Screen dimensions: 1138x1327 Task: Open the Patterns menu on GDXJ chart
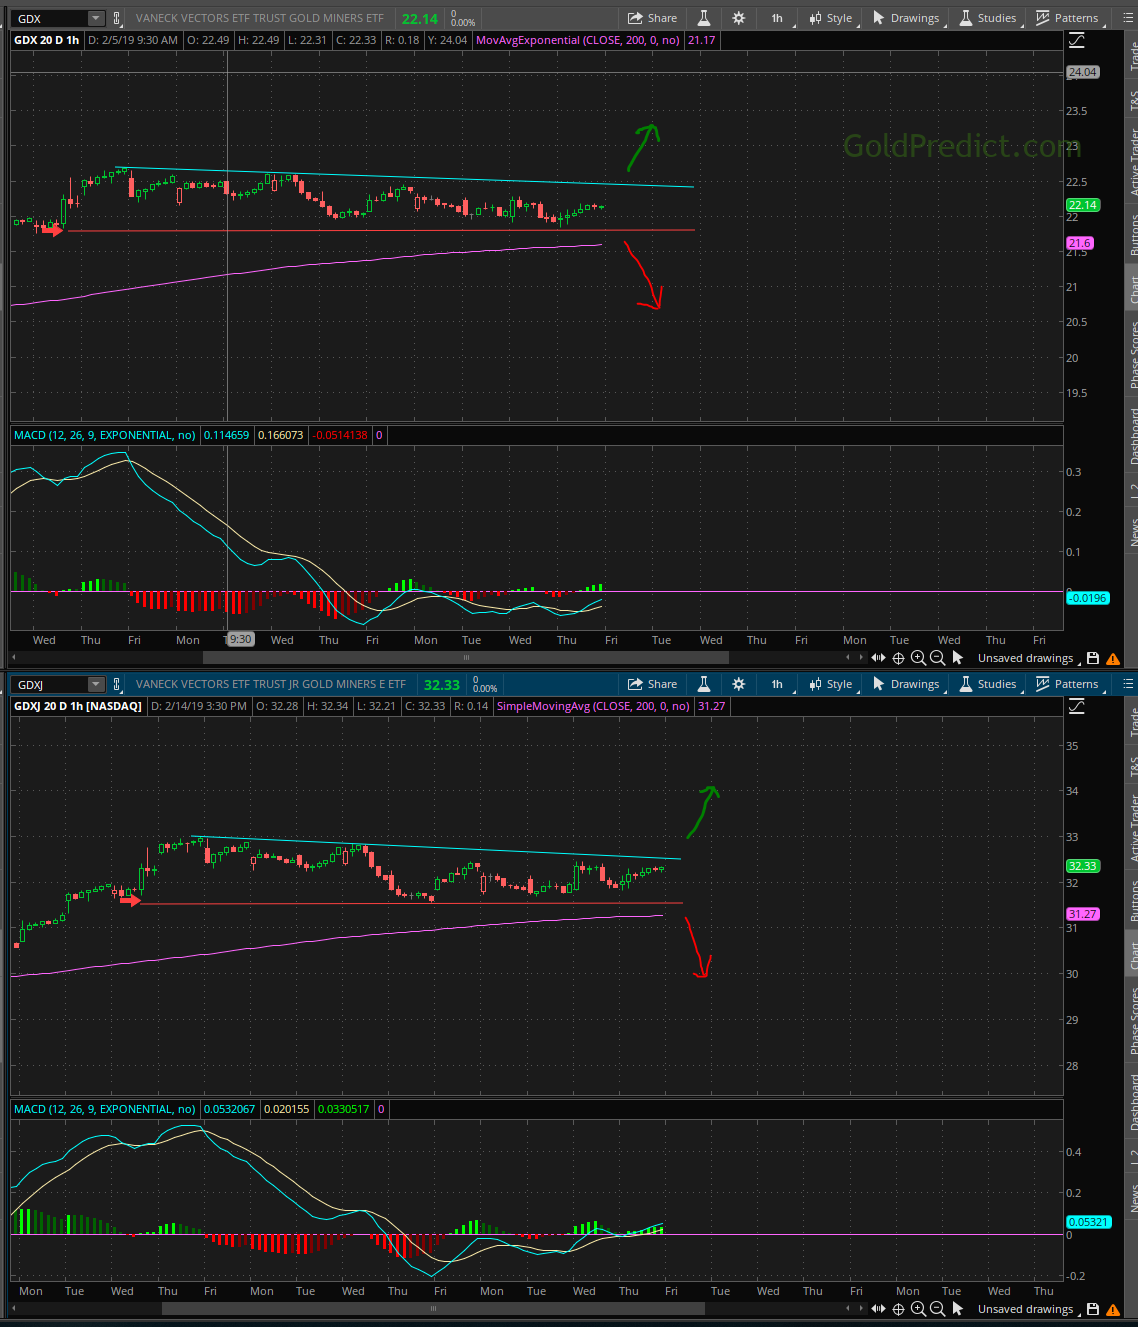[x=1067, y=684]
